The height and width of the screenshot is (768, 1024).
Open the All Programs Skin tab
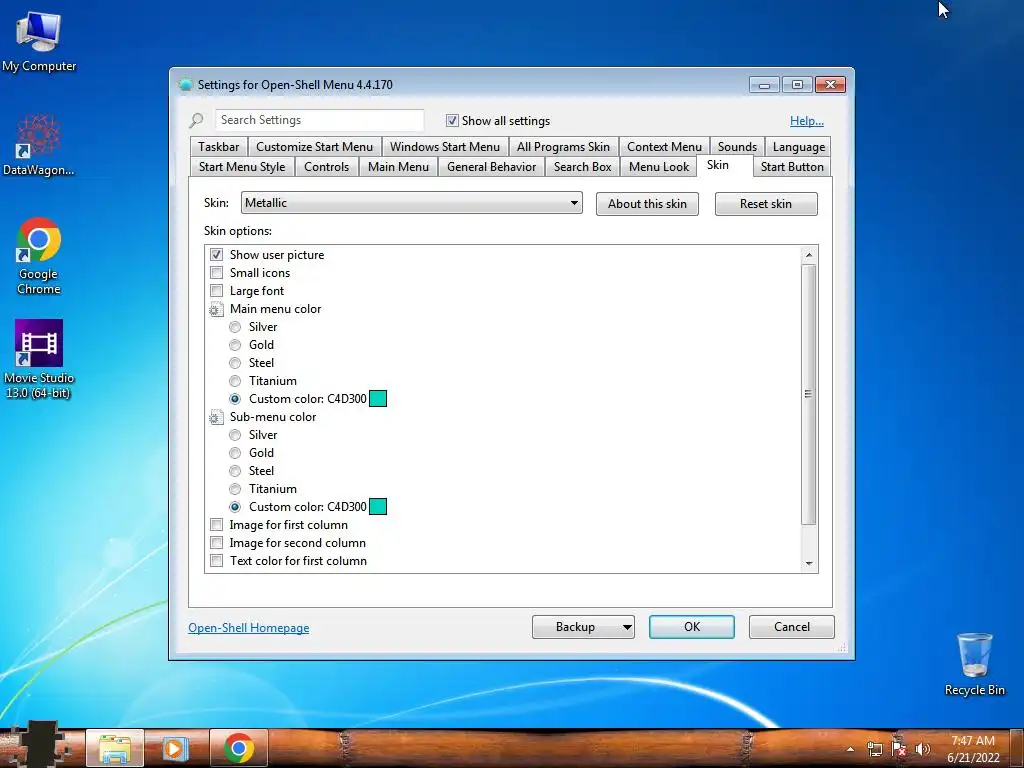(x=564, y=147)
